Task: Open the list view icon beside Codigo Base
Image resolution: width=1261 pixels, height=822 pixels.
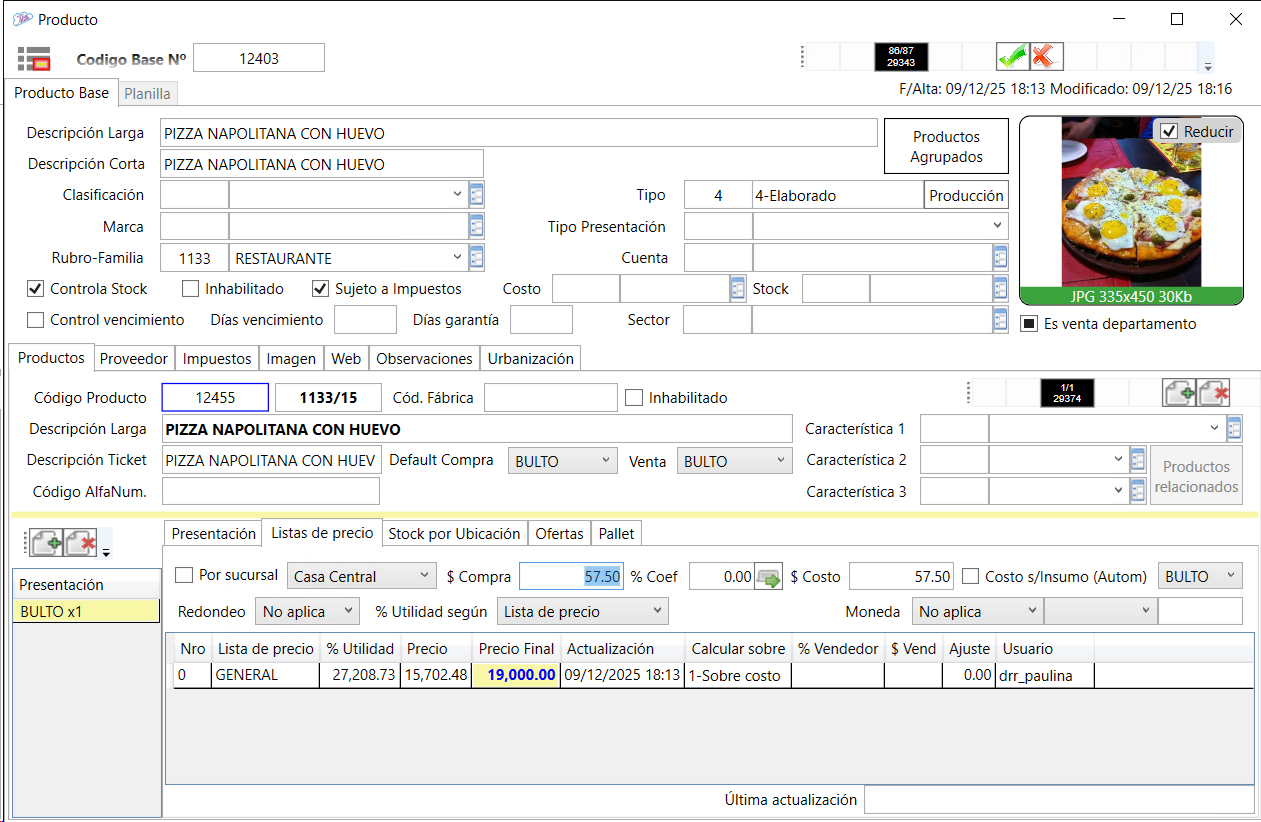Action: [x=34, y=59]
